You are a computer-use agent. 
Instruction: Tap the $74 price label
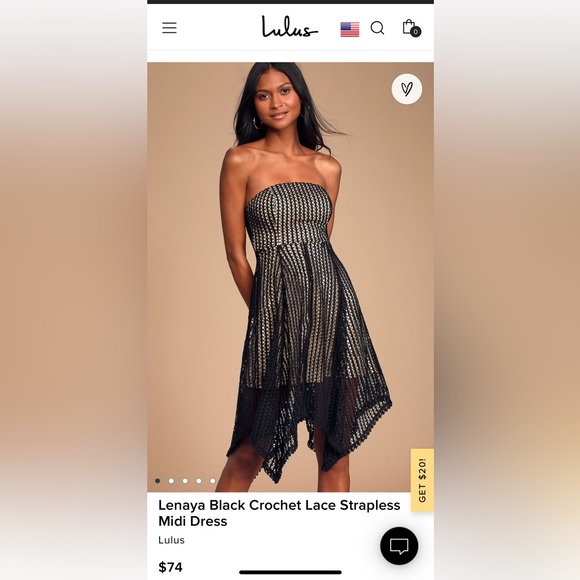click(x=170, y=567)
